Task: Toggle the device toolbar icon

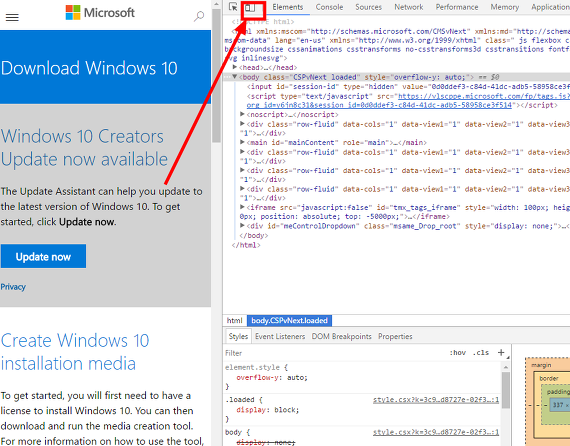Action: coord(250,7)
